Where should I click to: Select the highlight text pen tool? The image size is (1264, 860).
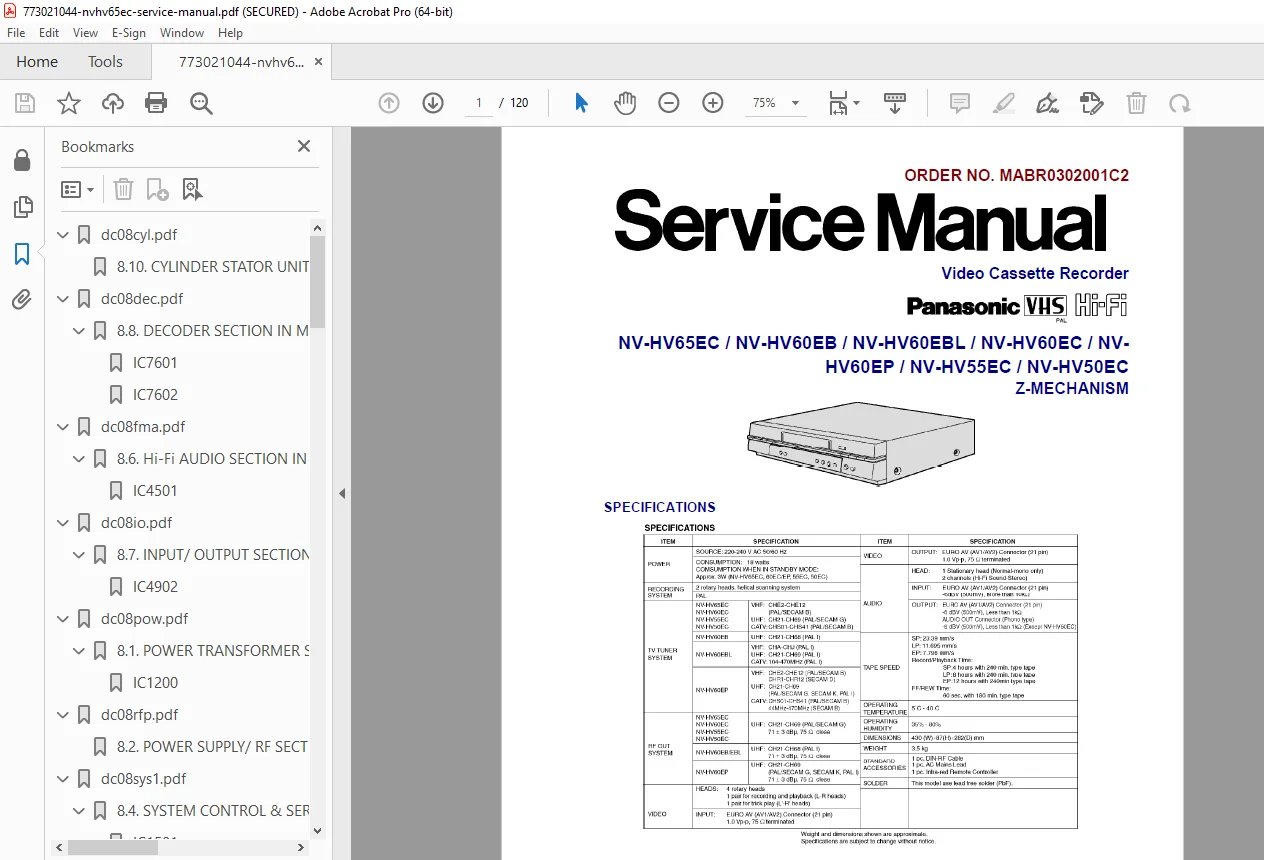pos(1004,103)
